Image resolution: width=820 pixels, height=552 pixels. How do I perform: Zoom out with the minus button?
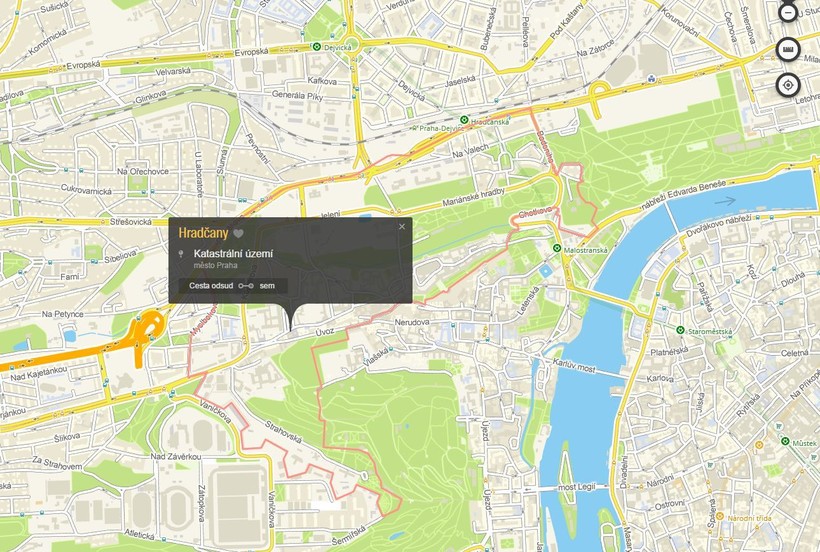click(x=788, y=12)
